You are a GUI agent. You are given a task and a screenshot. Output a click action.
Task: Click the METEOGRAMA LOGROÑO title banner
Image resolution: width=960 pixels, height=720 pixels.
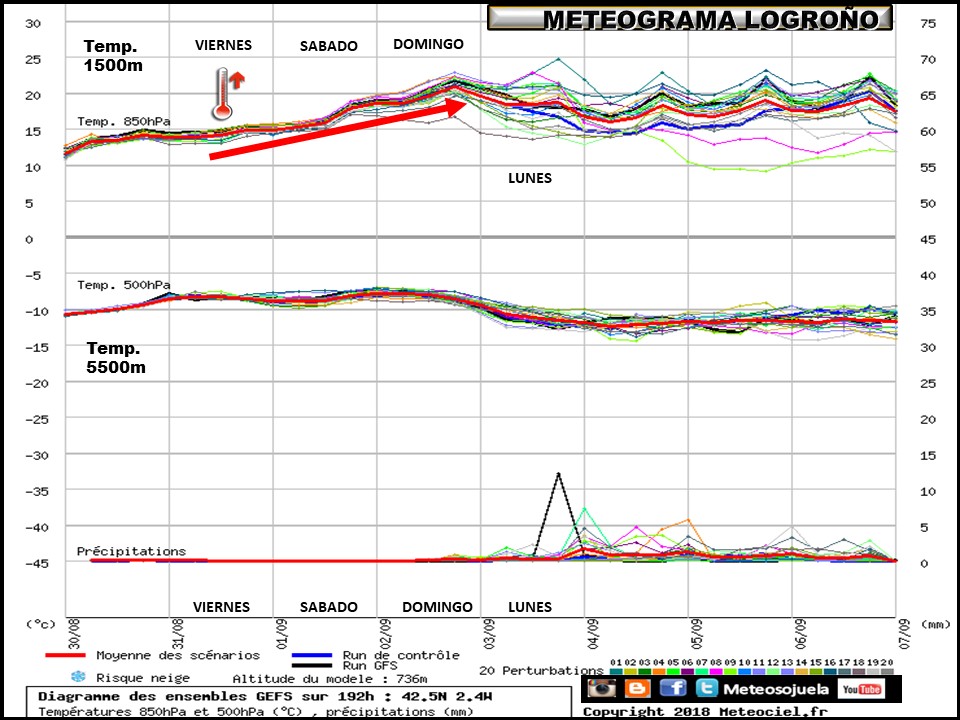tap(689, 18)
